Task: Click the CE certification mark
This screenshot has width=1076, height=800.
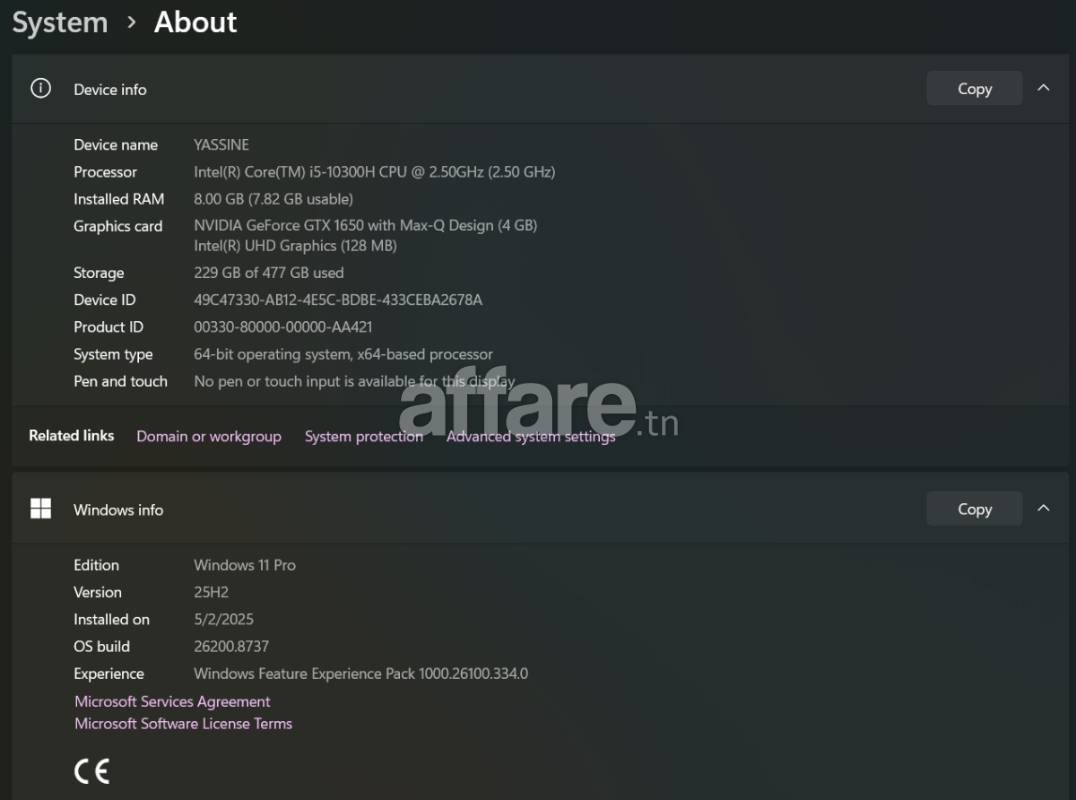Action: [91, 771]
